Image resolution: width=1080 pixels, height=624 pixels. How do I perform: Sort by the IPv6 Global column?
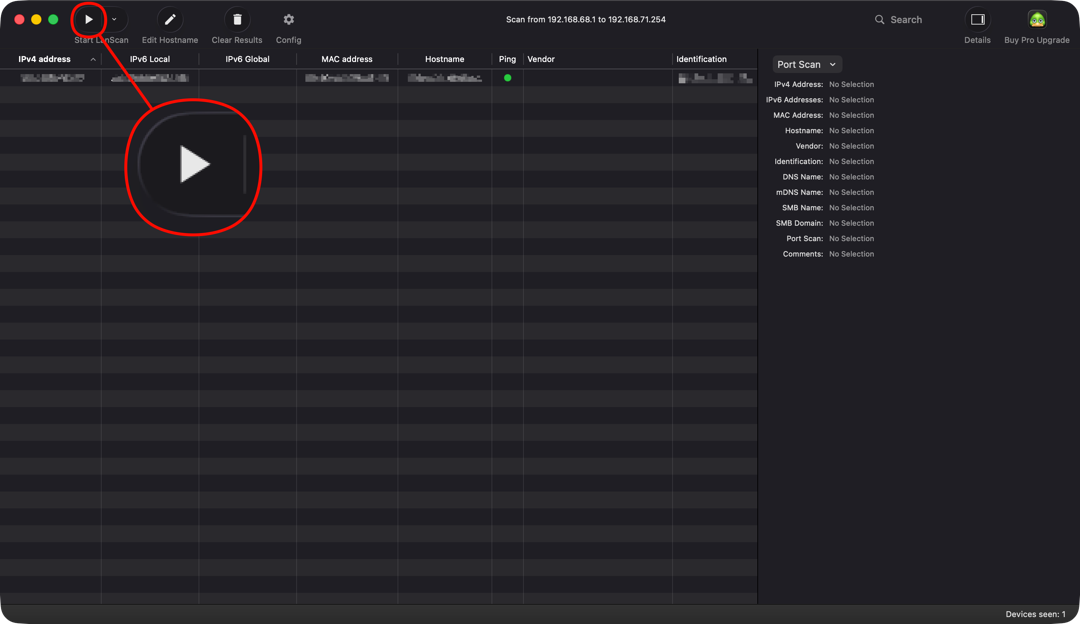point(247,59)
